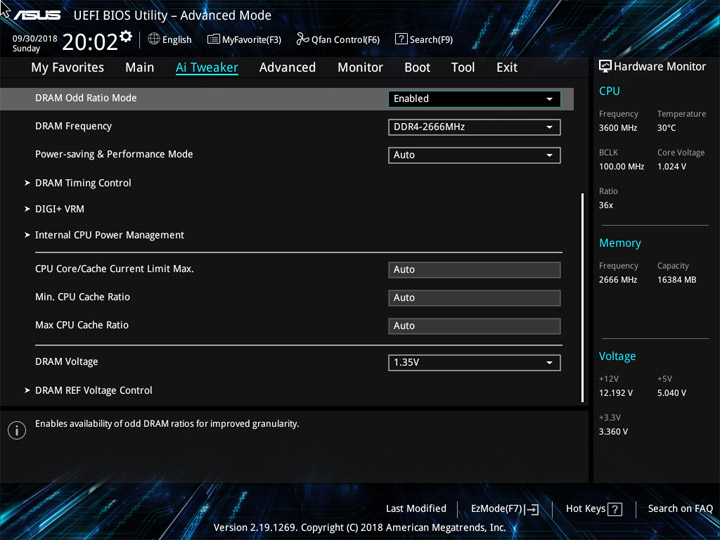This screenshot has height=540, width=720.
Task: Click the ASUS logo
Action: (x=37, y=15)
